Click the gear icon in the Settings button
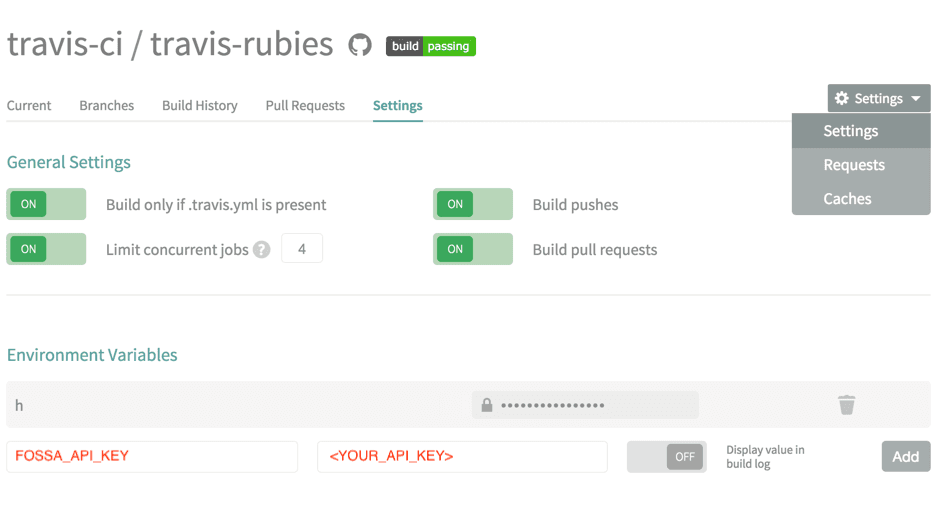 [842, 98]
